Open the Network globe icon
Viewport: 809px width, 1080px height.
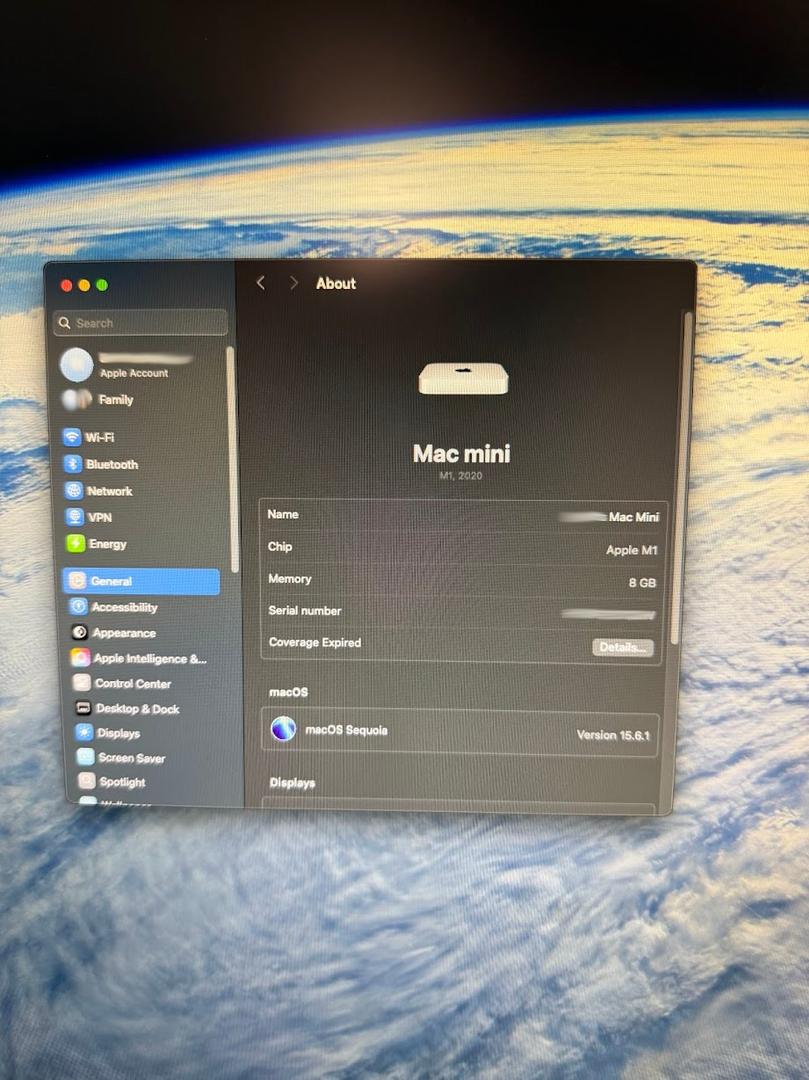coord(74,491)
